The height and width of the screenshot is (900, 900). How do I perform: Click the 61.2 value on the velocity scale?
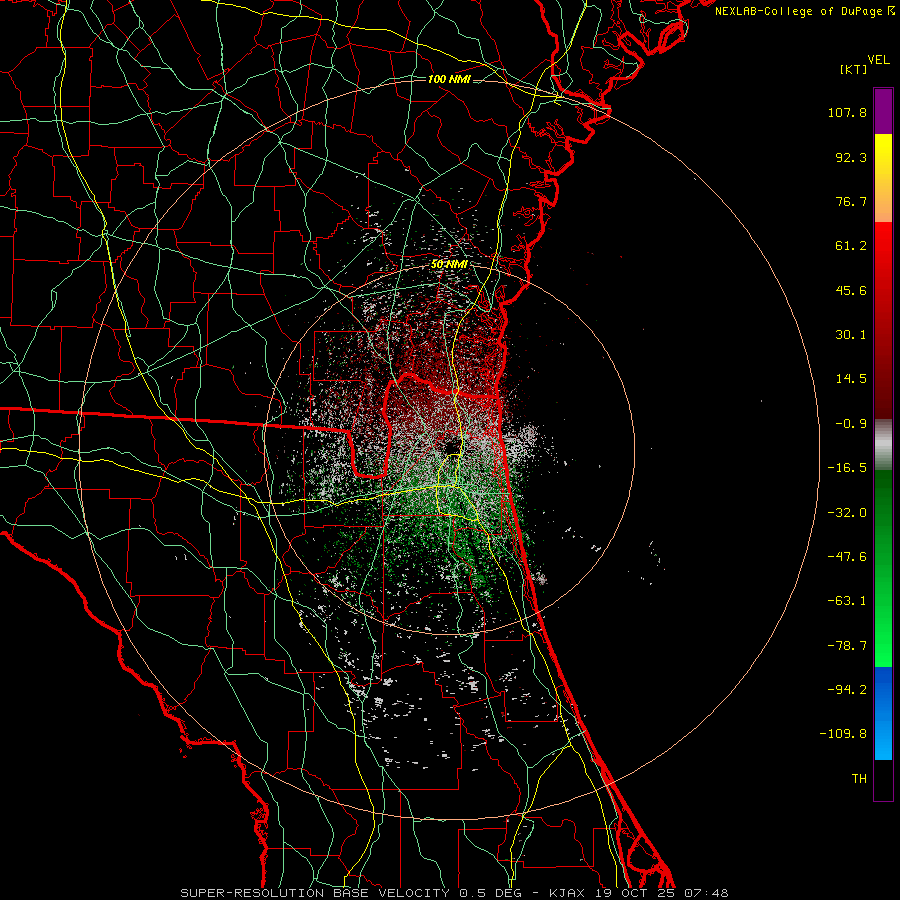click(x=851, y=246)
